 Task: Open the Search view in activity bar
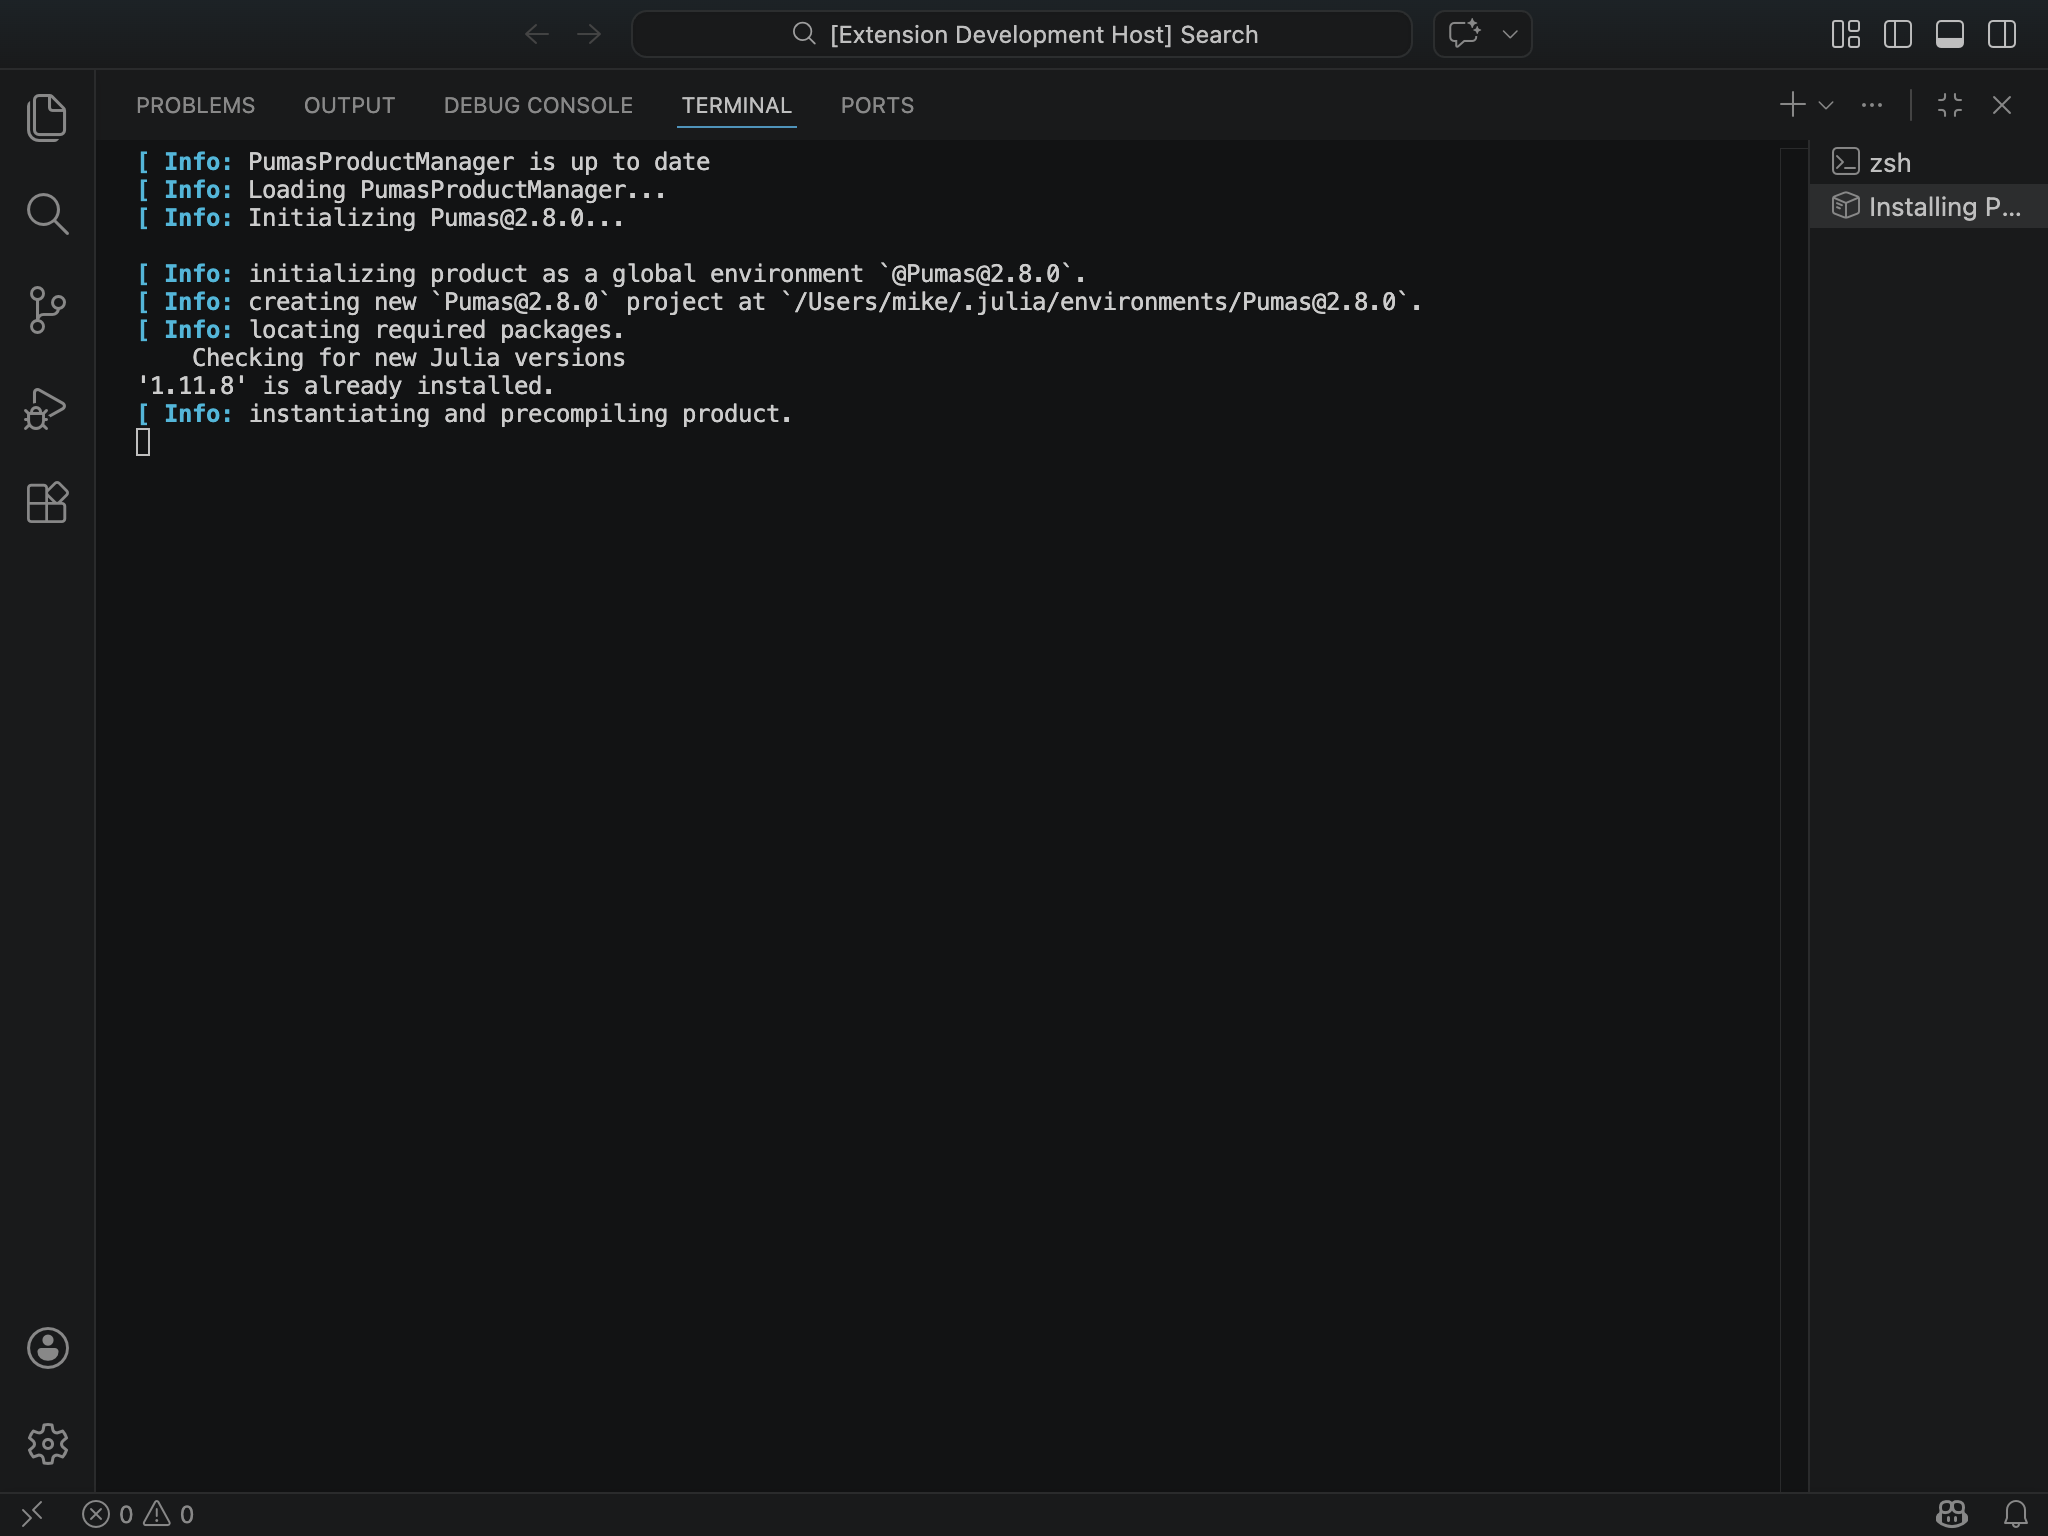(47, 214)
